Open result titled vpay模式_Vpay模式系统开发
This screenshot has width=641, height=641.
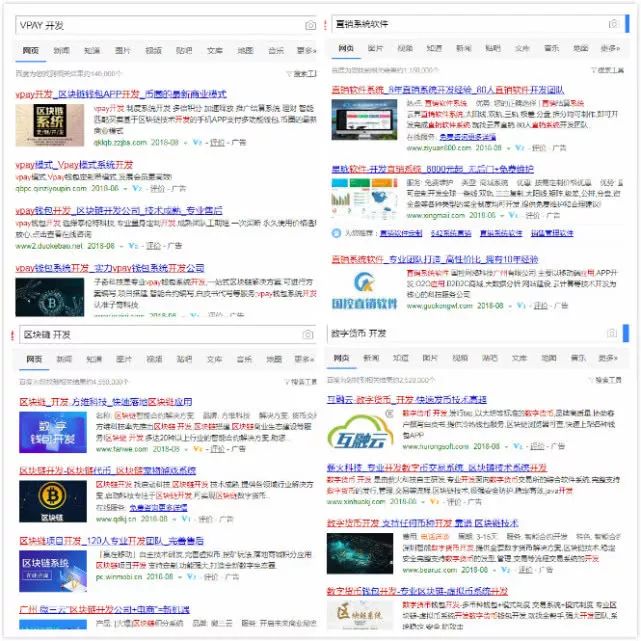tap(74, 165)
